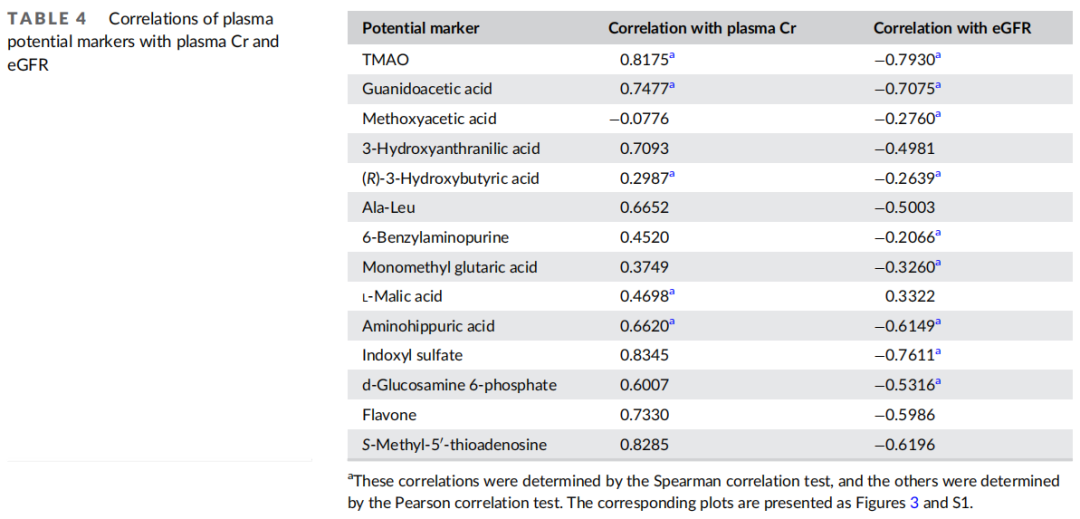
Task: Click footnote marker beside Guanidoacetic acid 0.7477
Action: [672, 86]
